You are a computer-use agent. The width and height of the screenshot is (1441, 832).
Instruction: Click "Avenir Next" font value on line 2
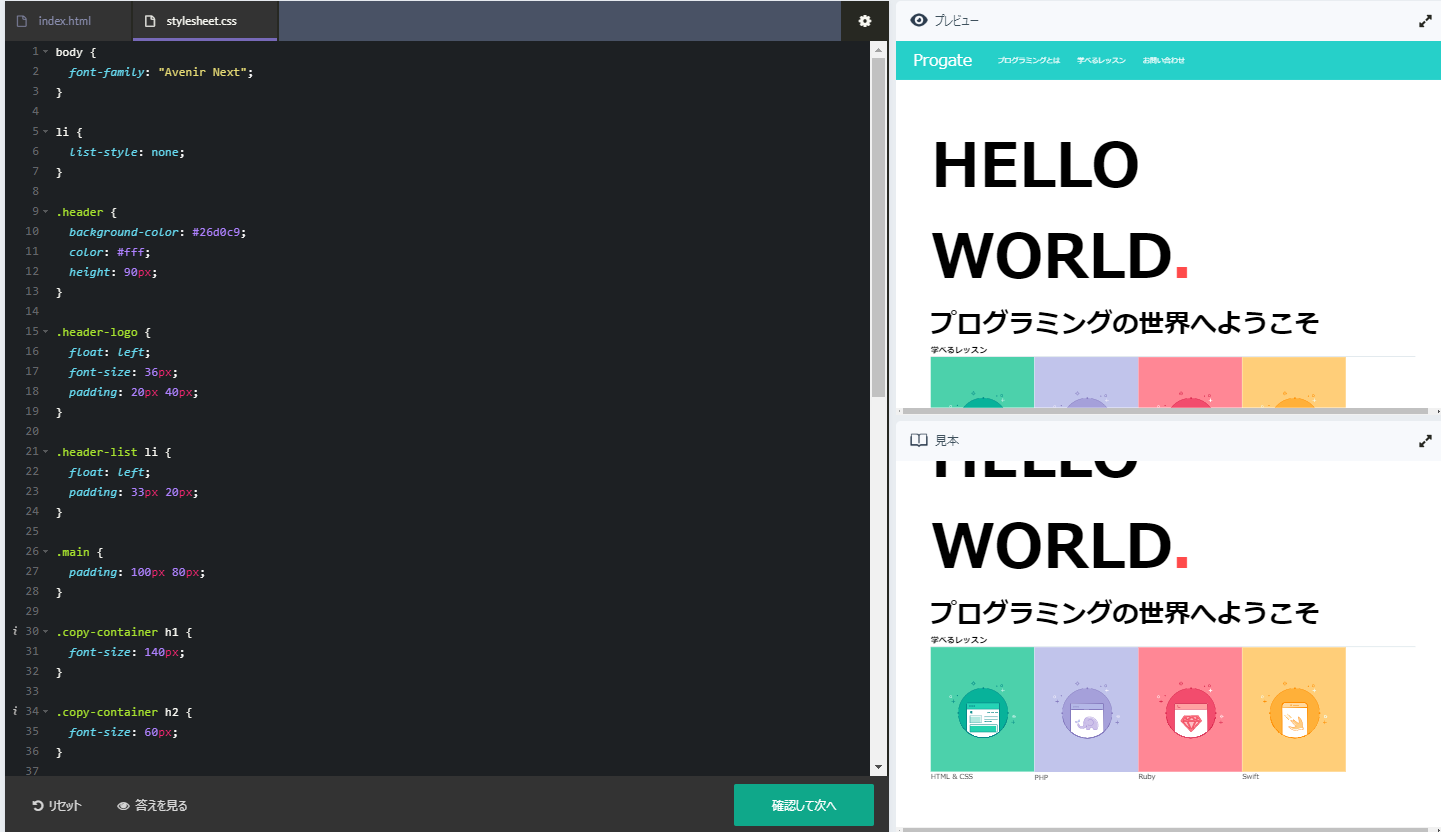click(205, 71)
